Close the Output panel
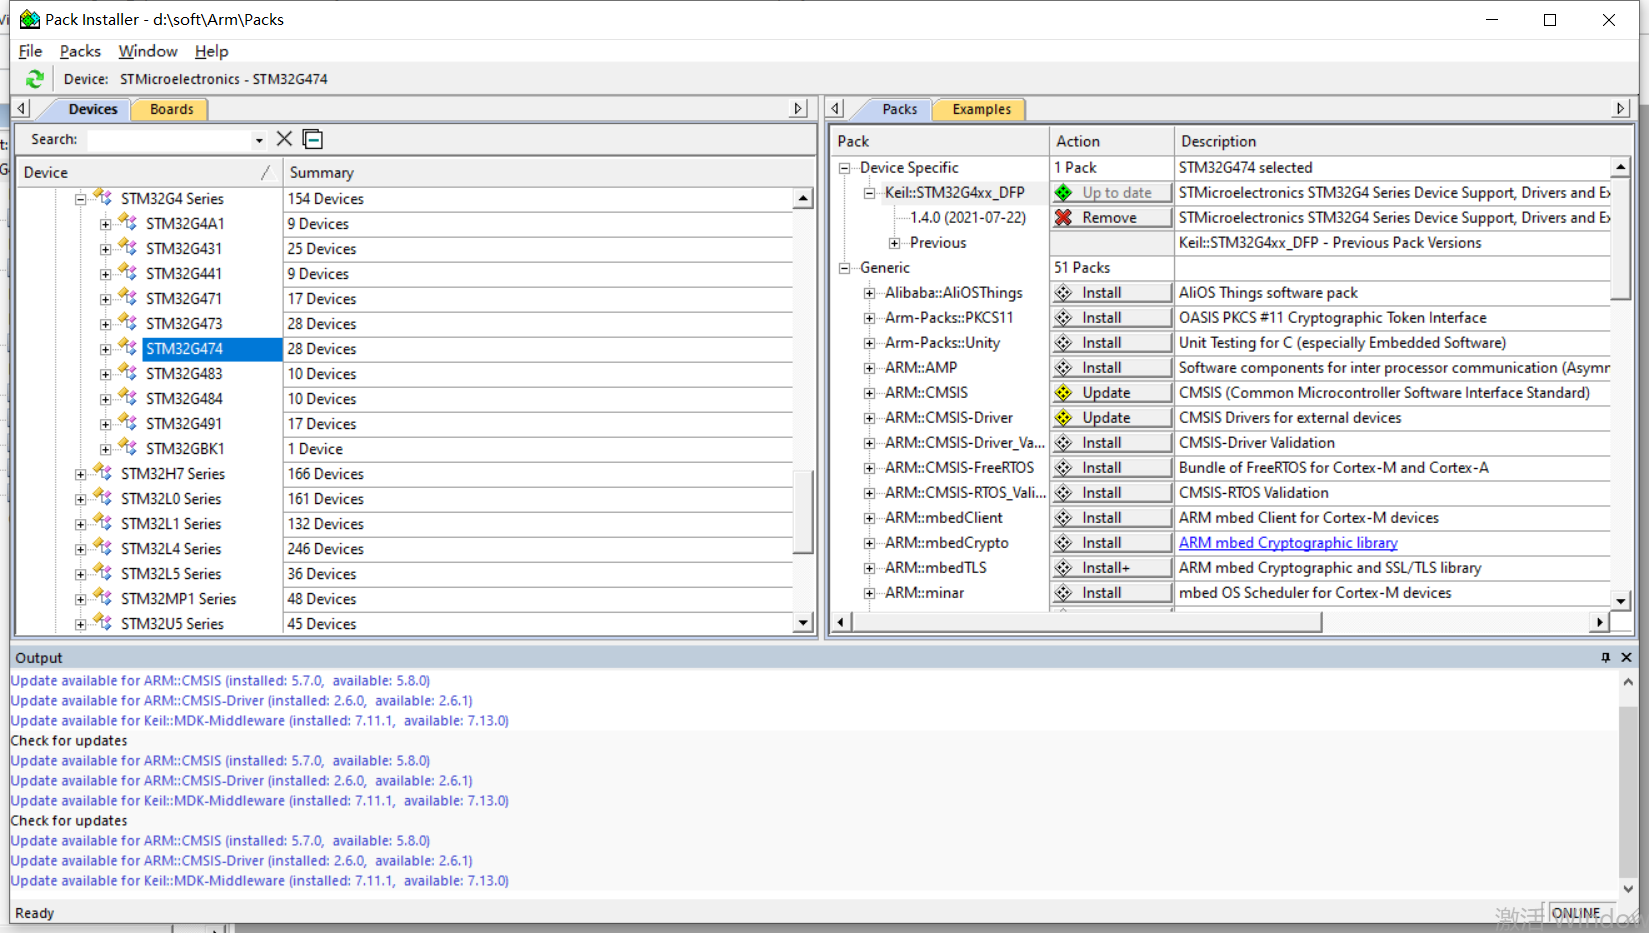This screenshot has width=1649, height=933. [x=1626, y=657]
